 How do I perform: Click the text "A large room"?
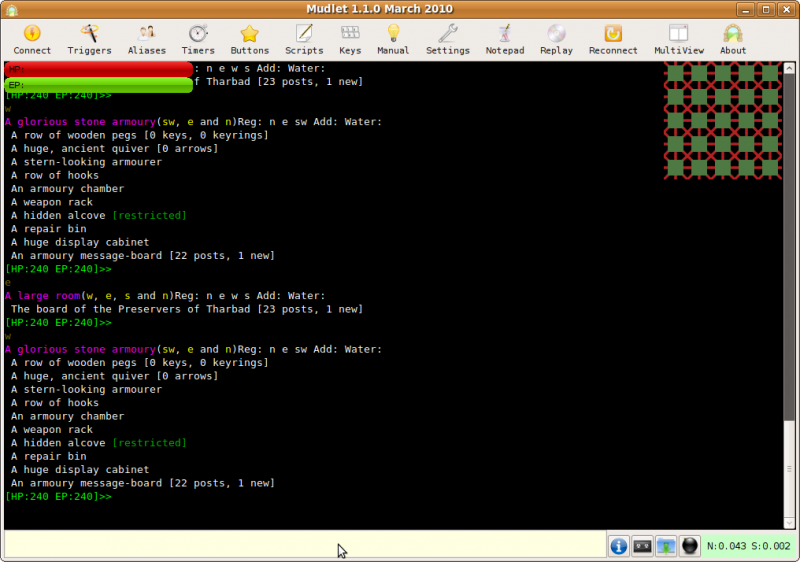(43, 296)
